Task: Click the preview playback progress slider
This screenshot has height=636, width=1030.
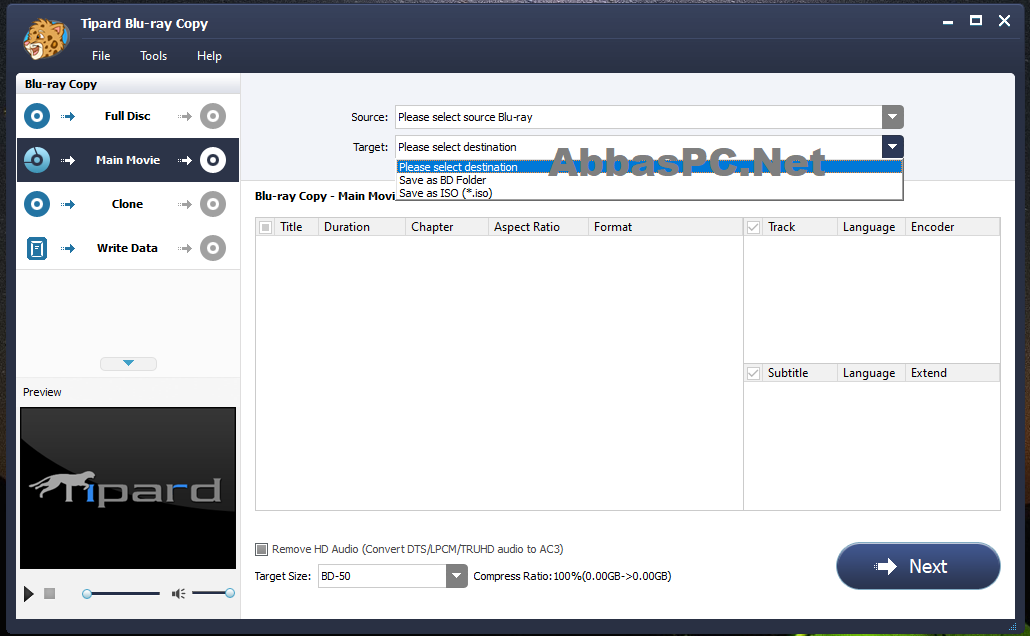Action: click(122, 593)
